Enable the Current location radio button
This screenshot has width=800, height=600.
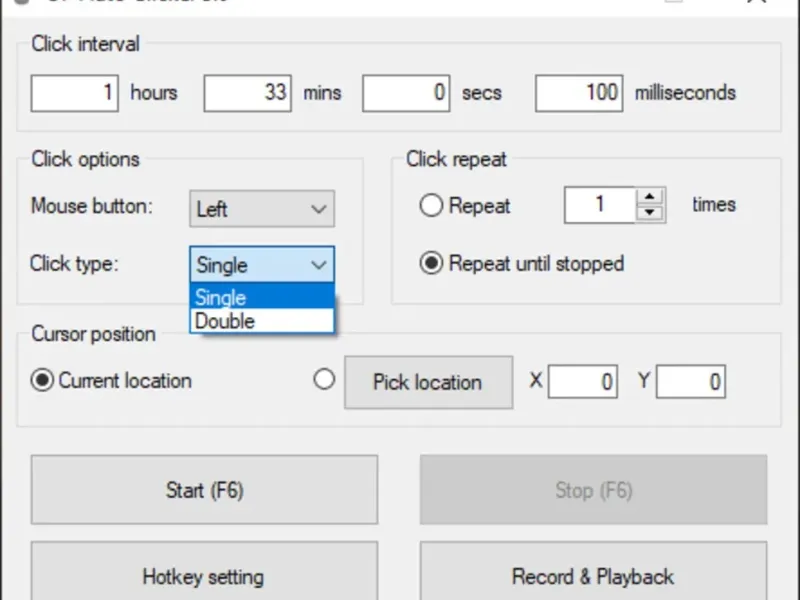42,381
